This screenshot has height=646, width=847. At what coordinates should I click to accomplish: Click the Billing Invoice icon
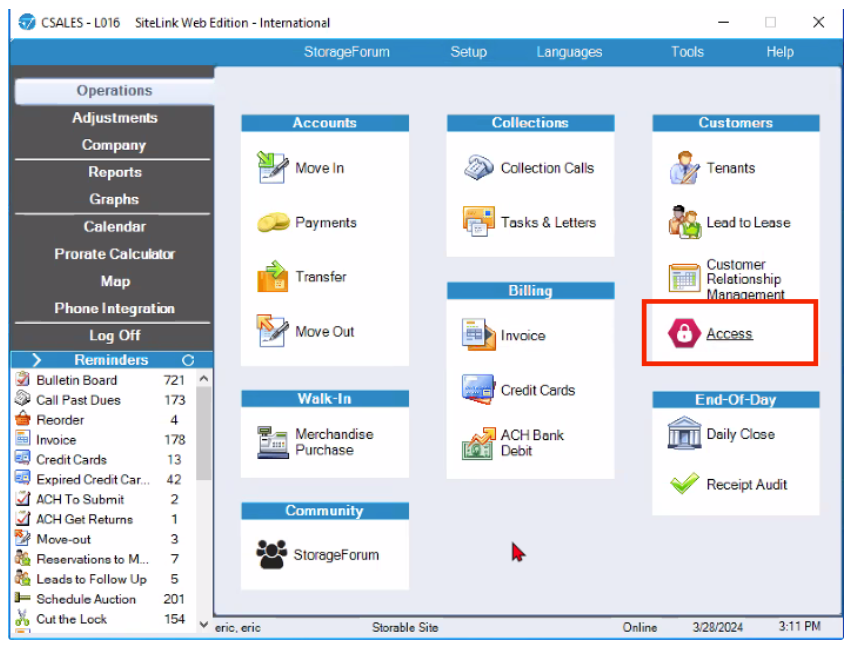point(478,335)
